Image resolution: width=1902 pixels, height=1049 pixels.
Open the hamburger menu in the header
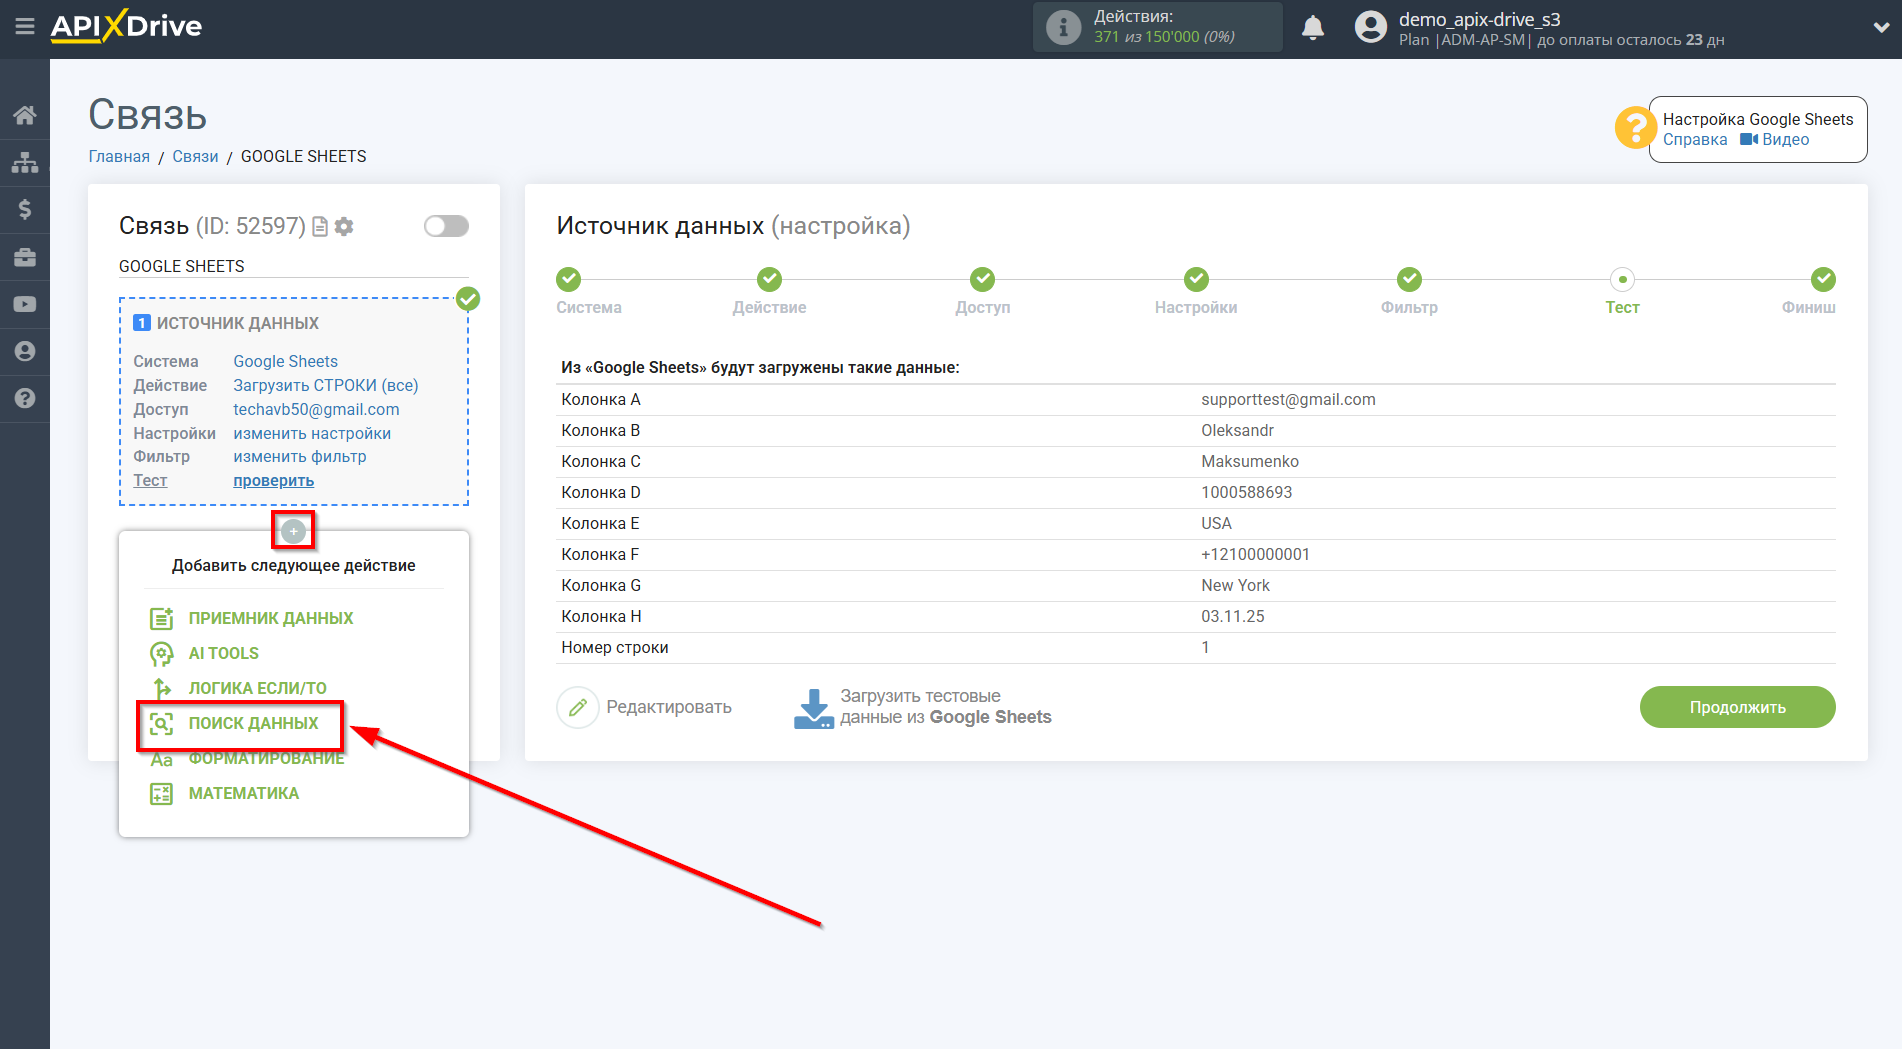point(25,27)
